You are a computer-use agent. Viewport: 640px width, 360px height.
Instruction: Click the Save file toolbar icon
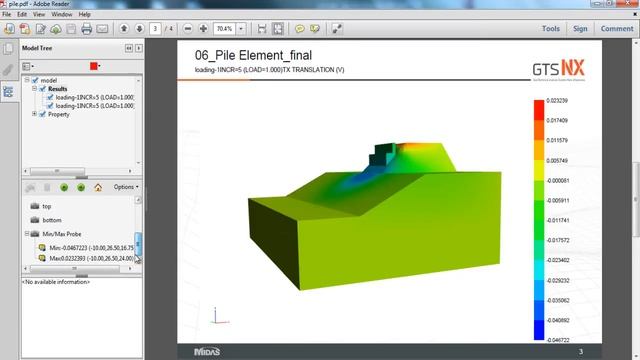tap(71, 29)
